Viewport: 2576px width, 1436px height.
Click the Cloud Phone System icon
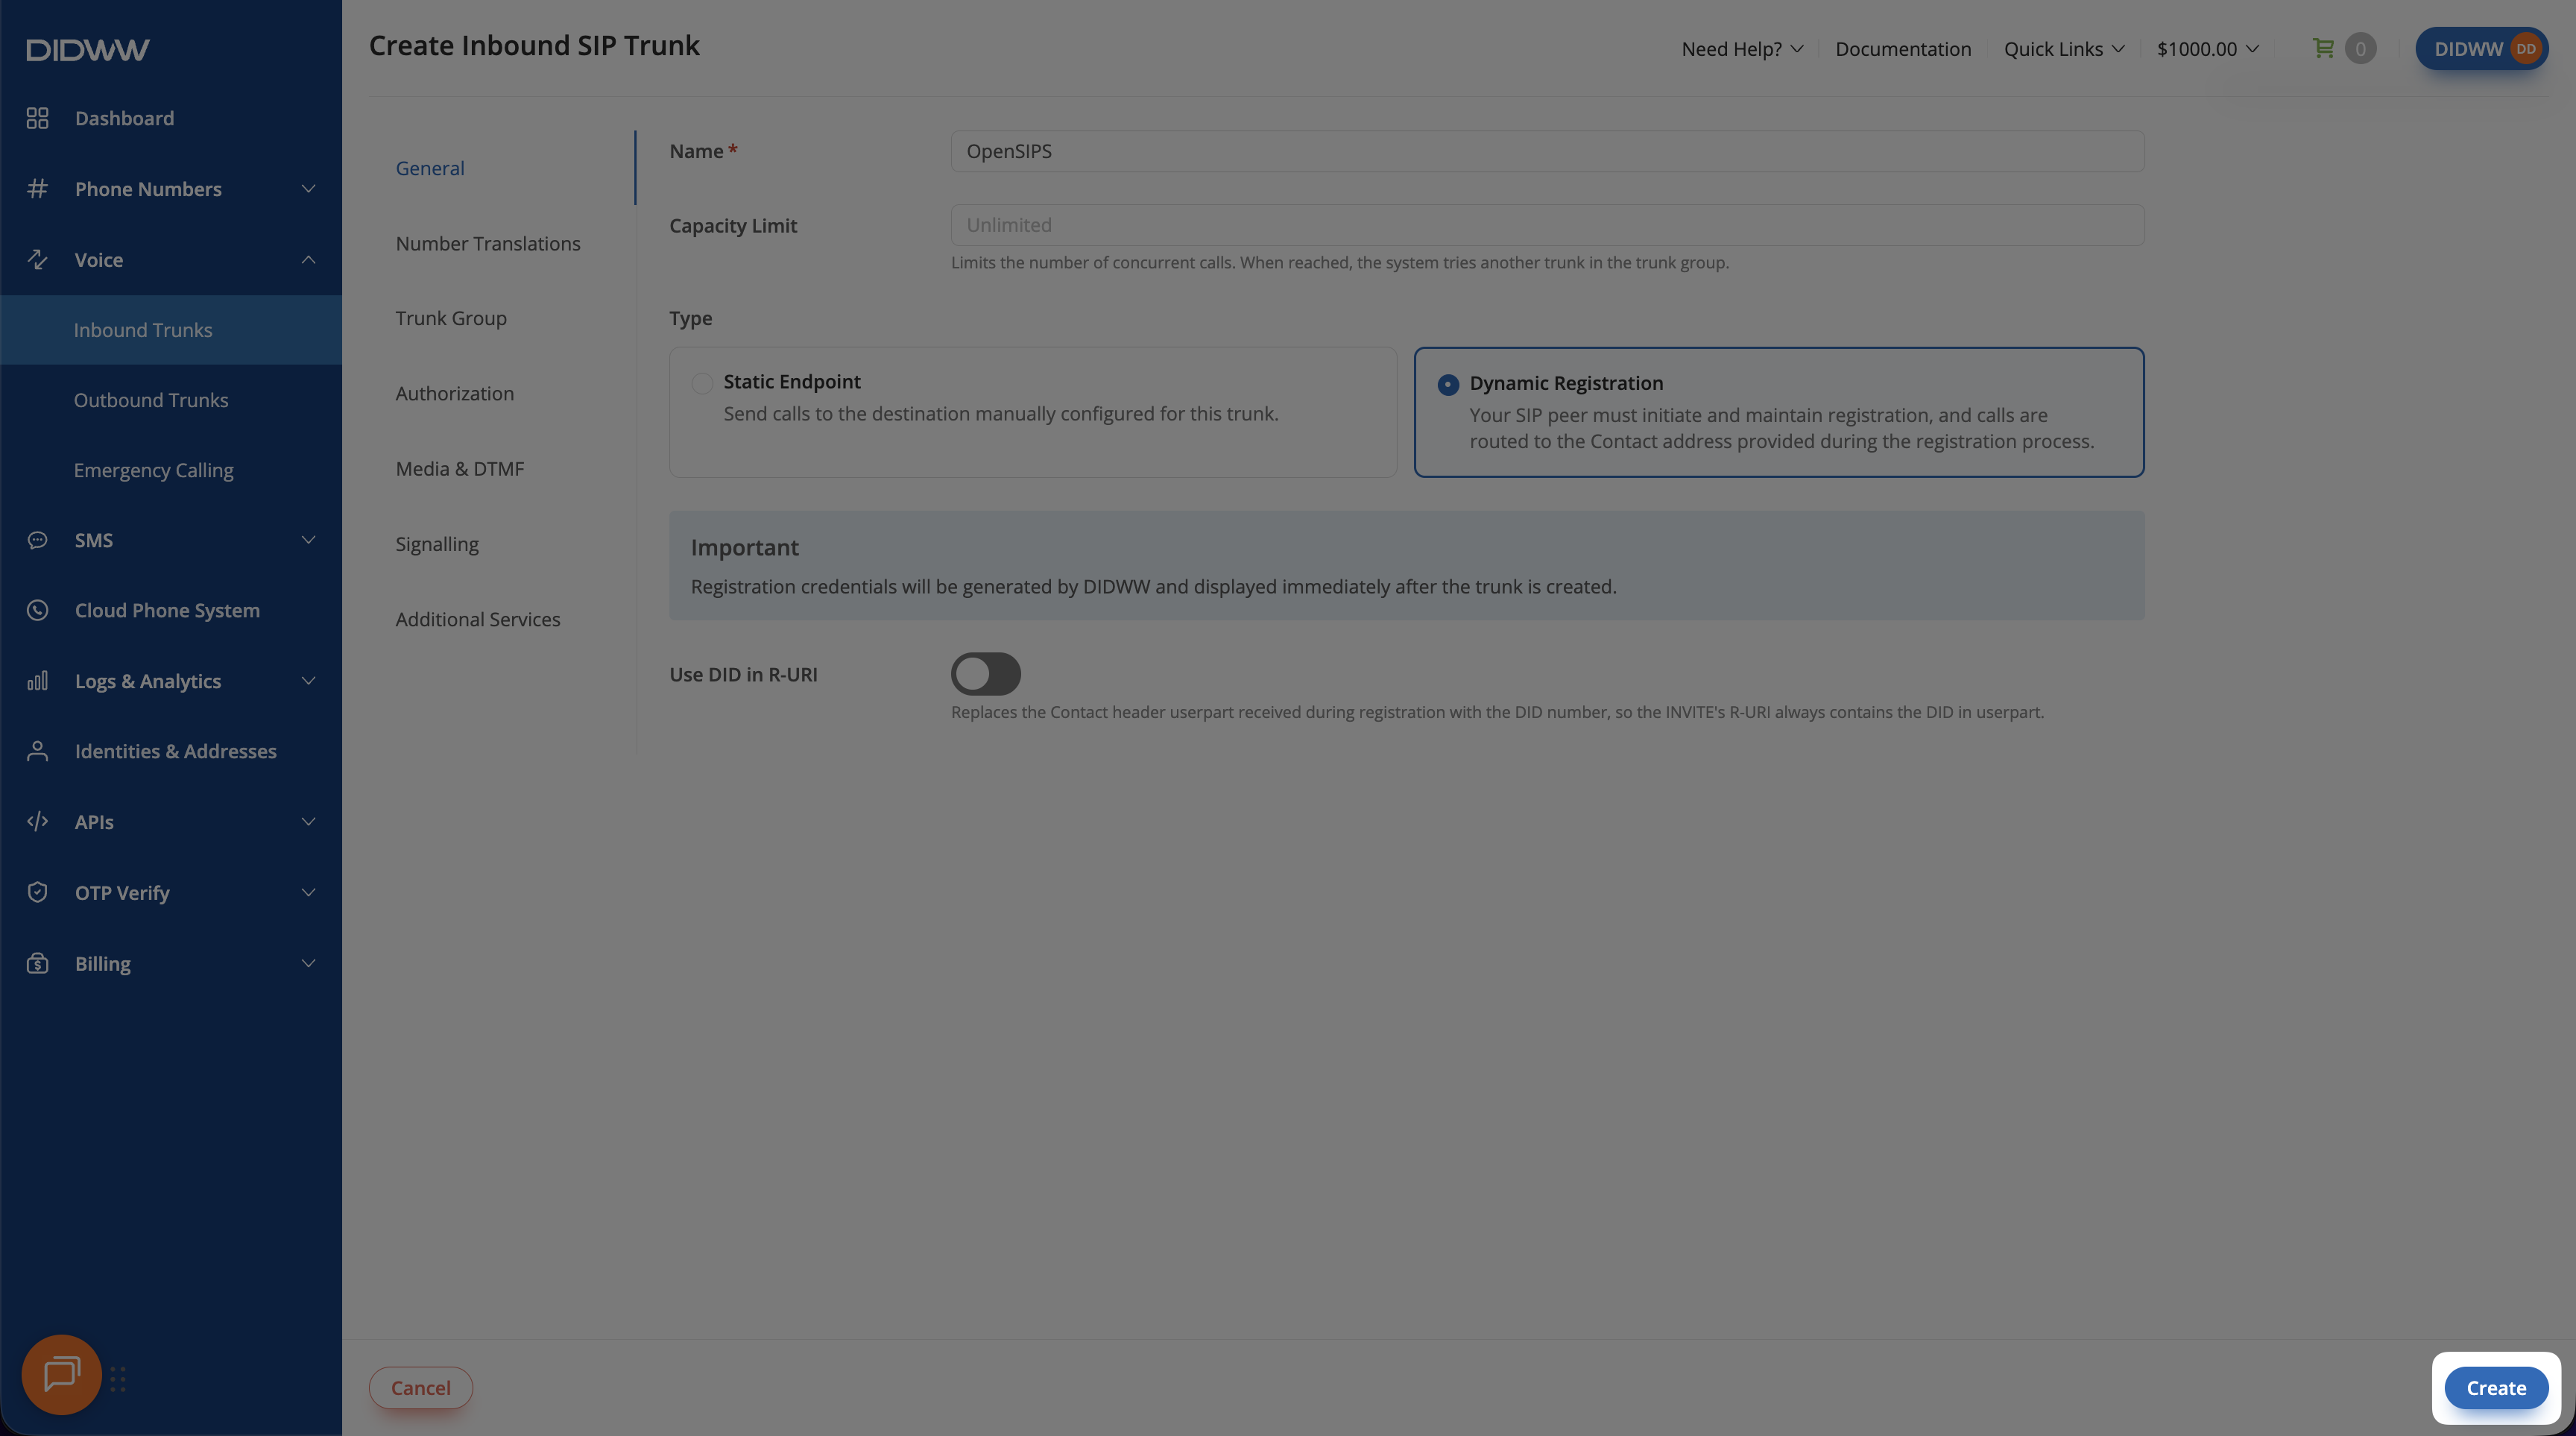[x=37, y=610]
